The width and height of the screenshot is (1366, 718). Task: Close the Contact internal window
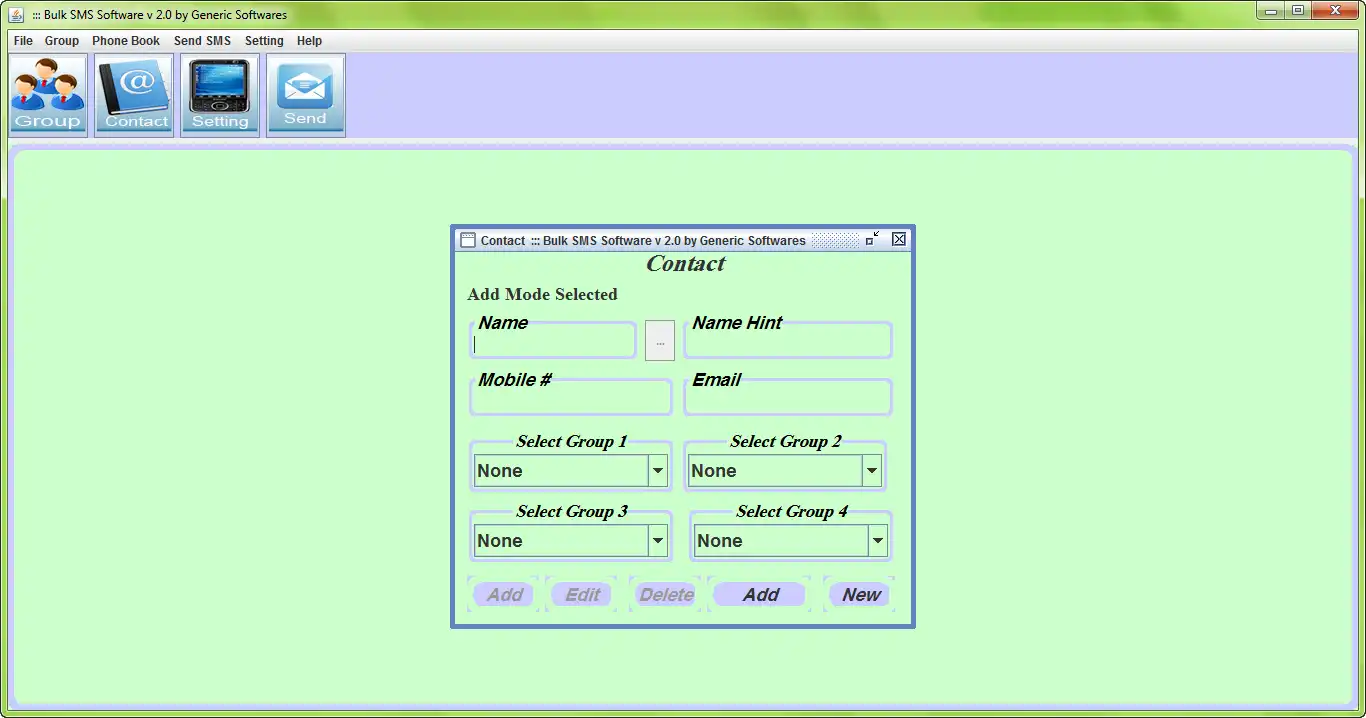click(899, 239)
